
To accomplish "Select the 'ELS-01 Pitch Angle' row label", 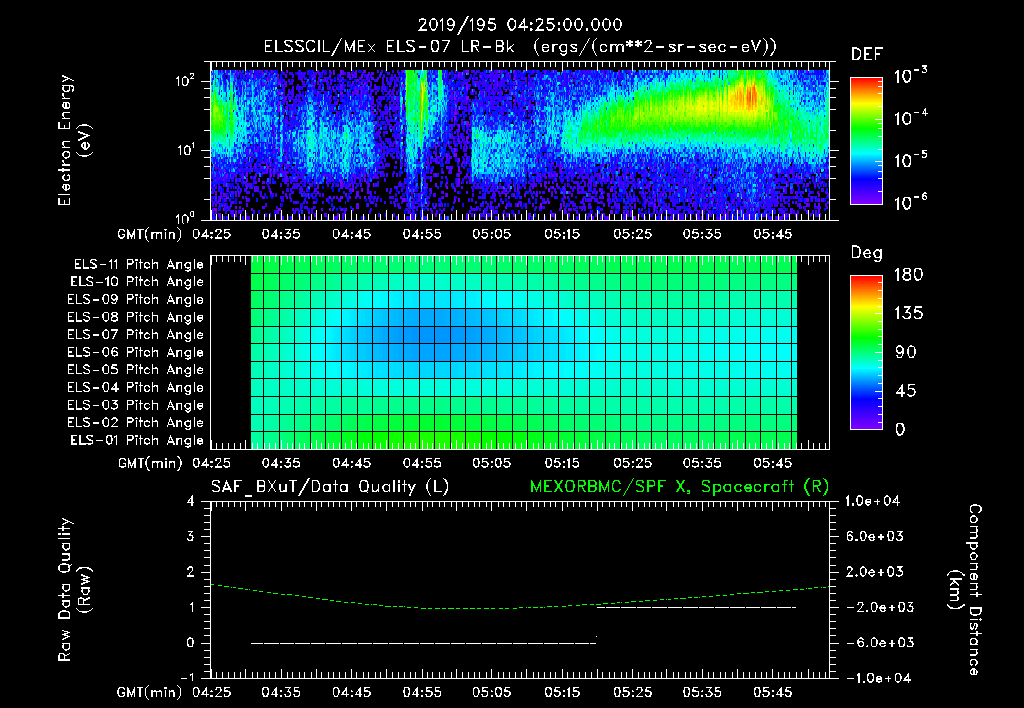I will [x=137, y=440].
